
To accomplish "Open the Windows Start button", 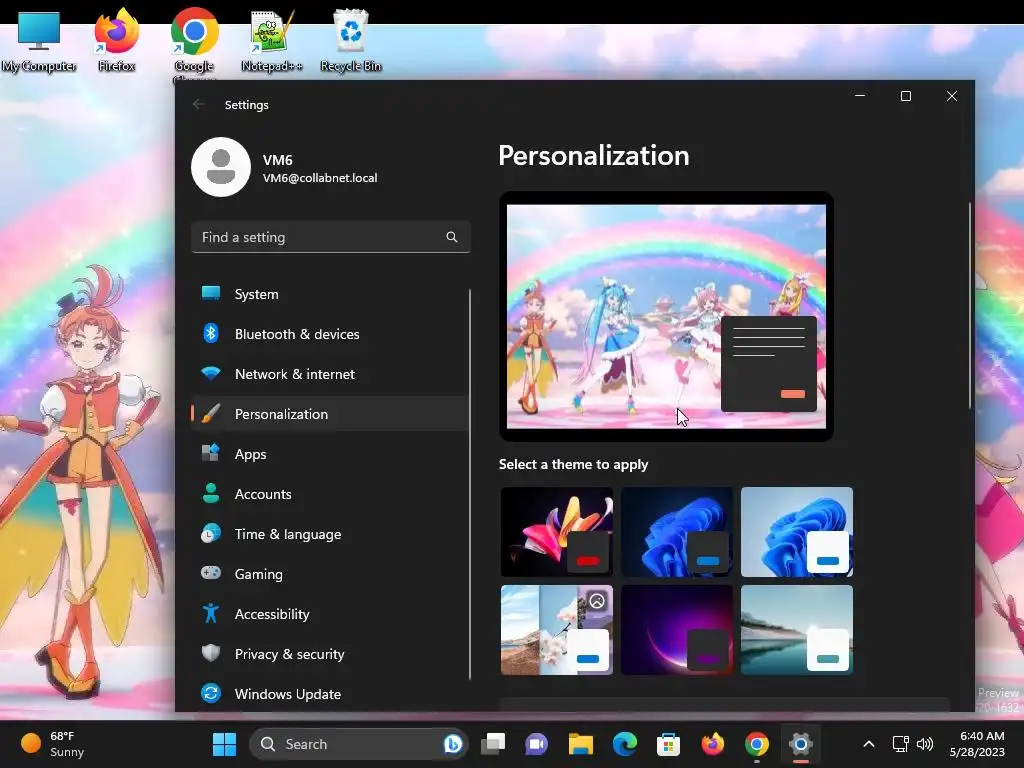I will [x=225, y=744].
